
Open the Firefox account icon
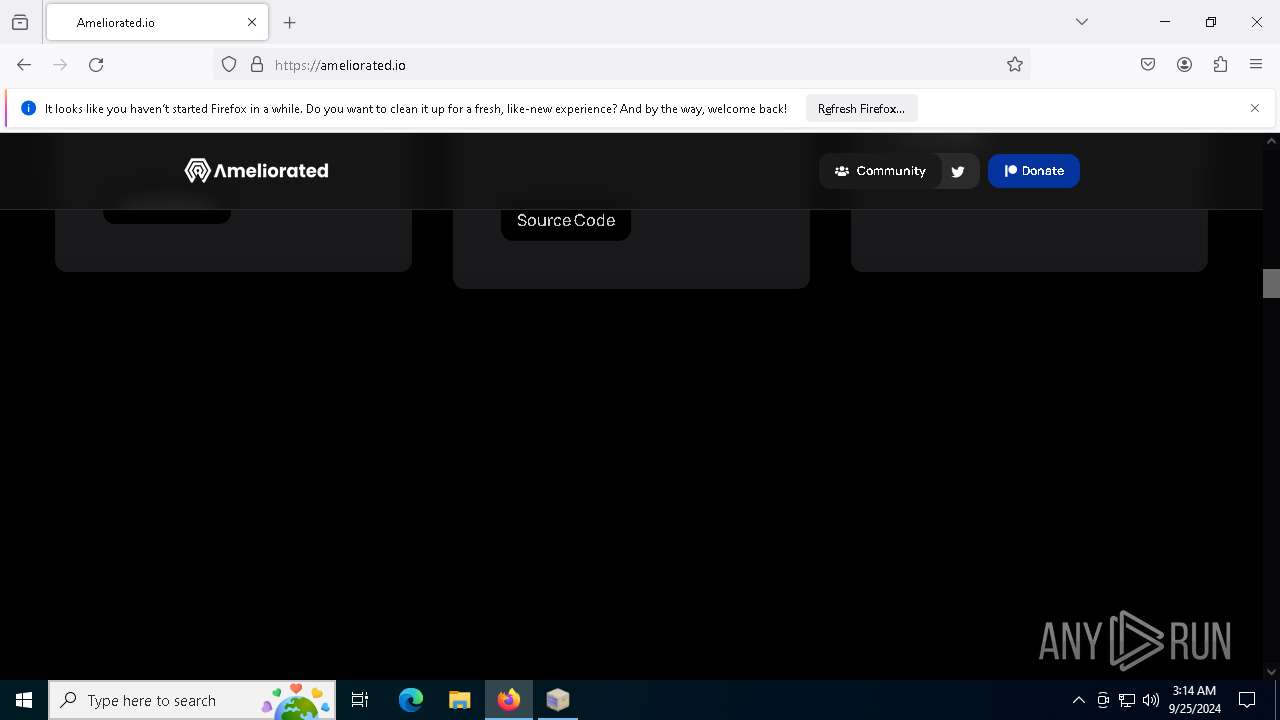[x=1184, y=65]
